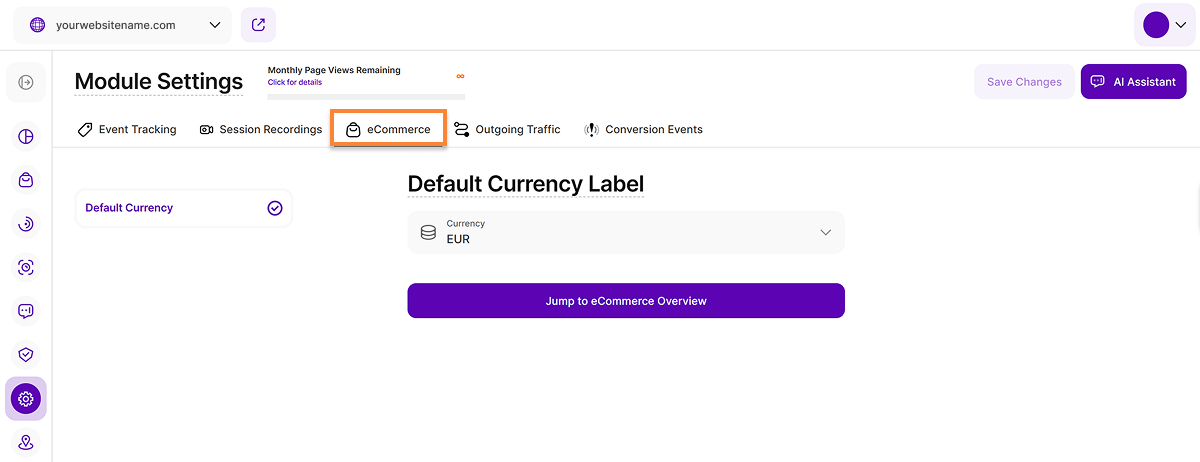Toggle the Default Currency checkmark
The width and height of the screenshot is (1200, 462).
[x=275, y=208]
